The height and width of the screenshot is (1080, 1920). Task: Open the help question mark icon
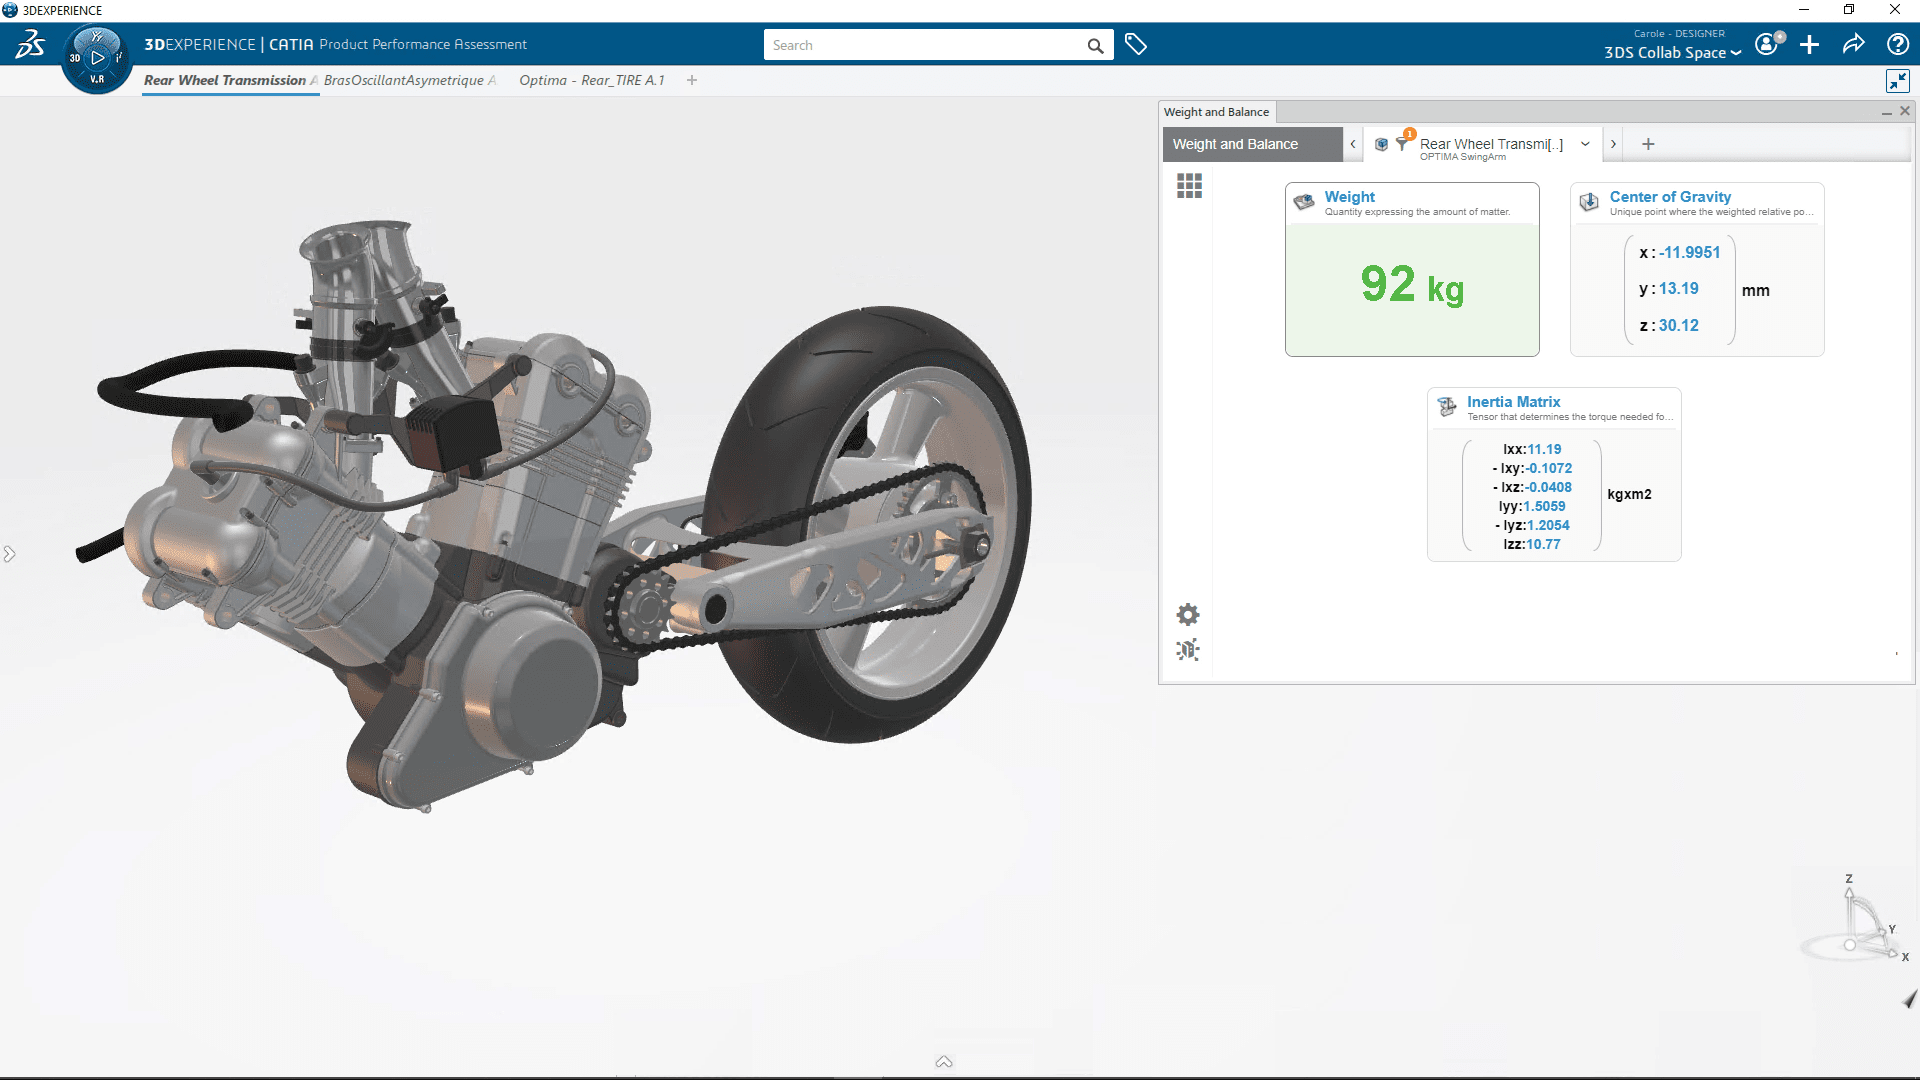[1897, 44]
